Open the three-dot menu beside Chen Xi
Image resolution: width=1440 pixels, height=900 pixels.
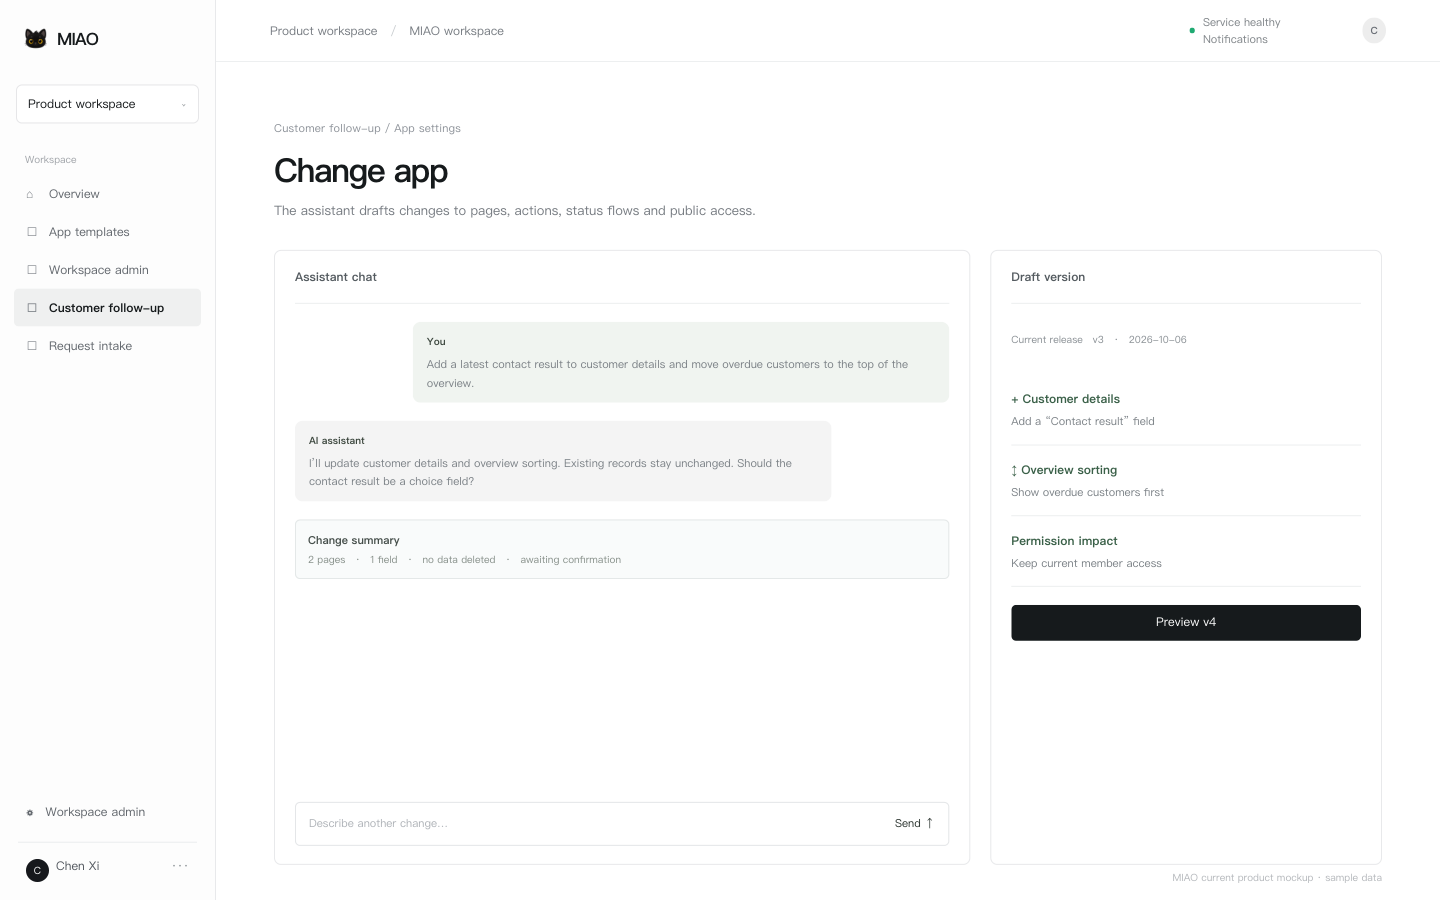coord(180,866)
